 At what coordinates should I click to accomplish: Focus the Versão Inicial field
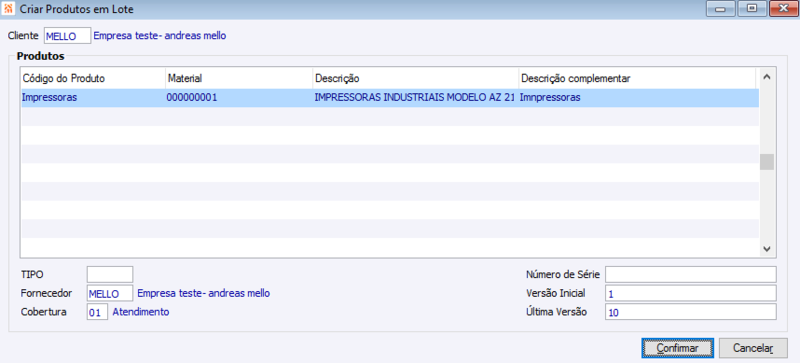point(691,294)
